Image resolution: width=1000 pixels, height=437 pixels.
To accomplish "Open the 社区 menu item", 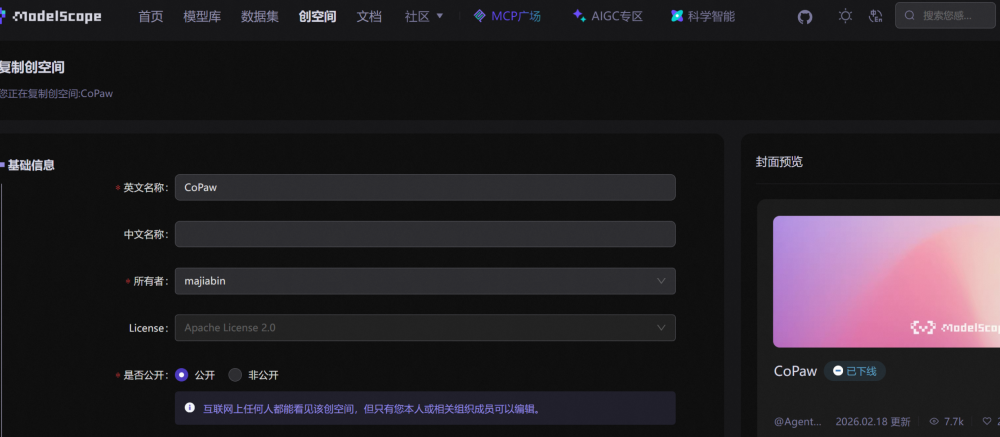I will click(418, 17).
